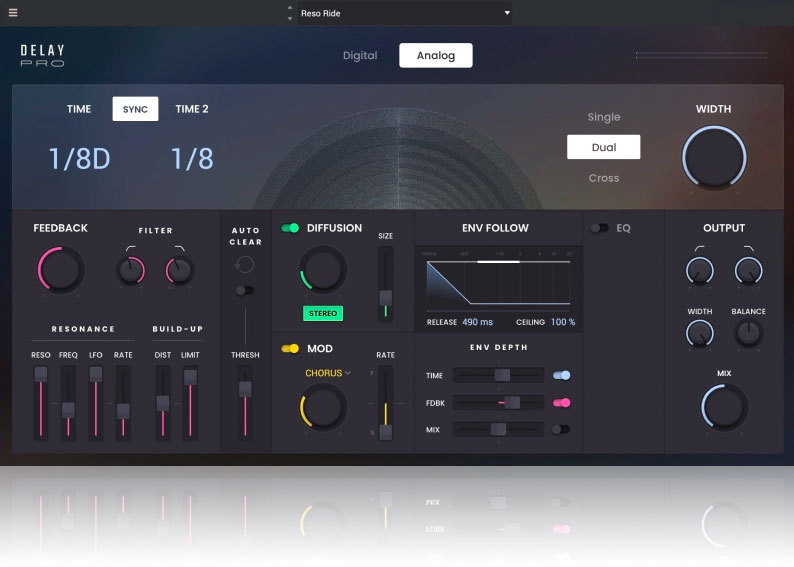Enable the Env Depth Mix toggle
Image resolution: width=794 pixels, height=567 pixels.
click(x=561, y=429)
